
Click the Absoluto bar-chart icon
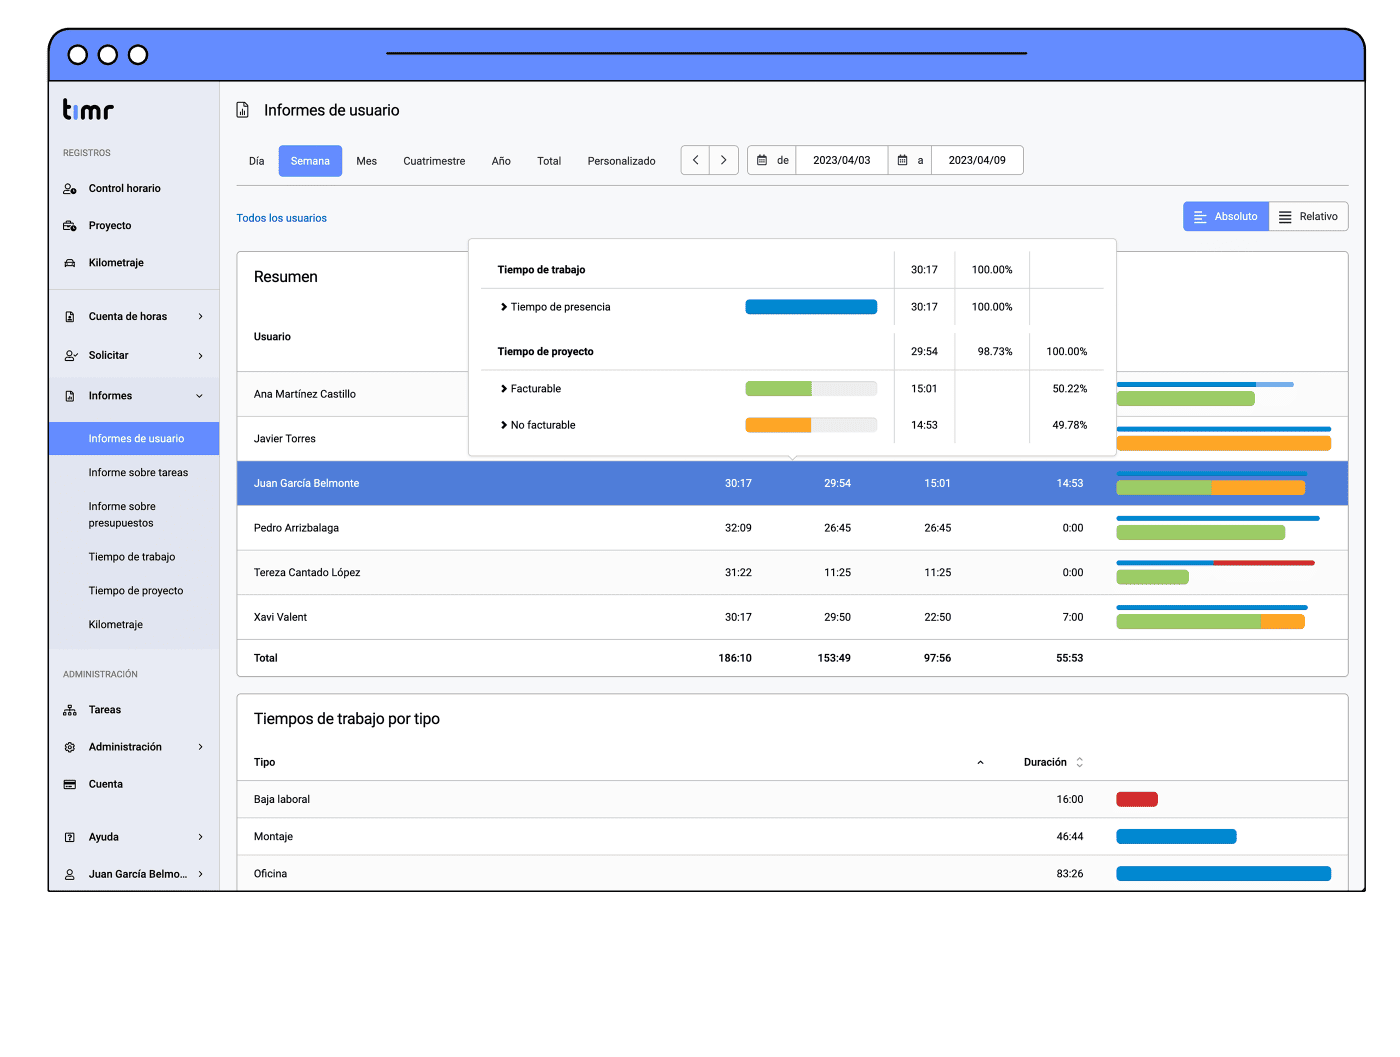[1201, 217]
